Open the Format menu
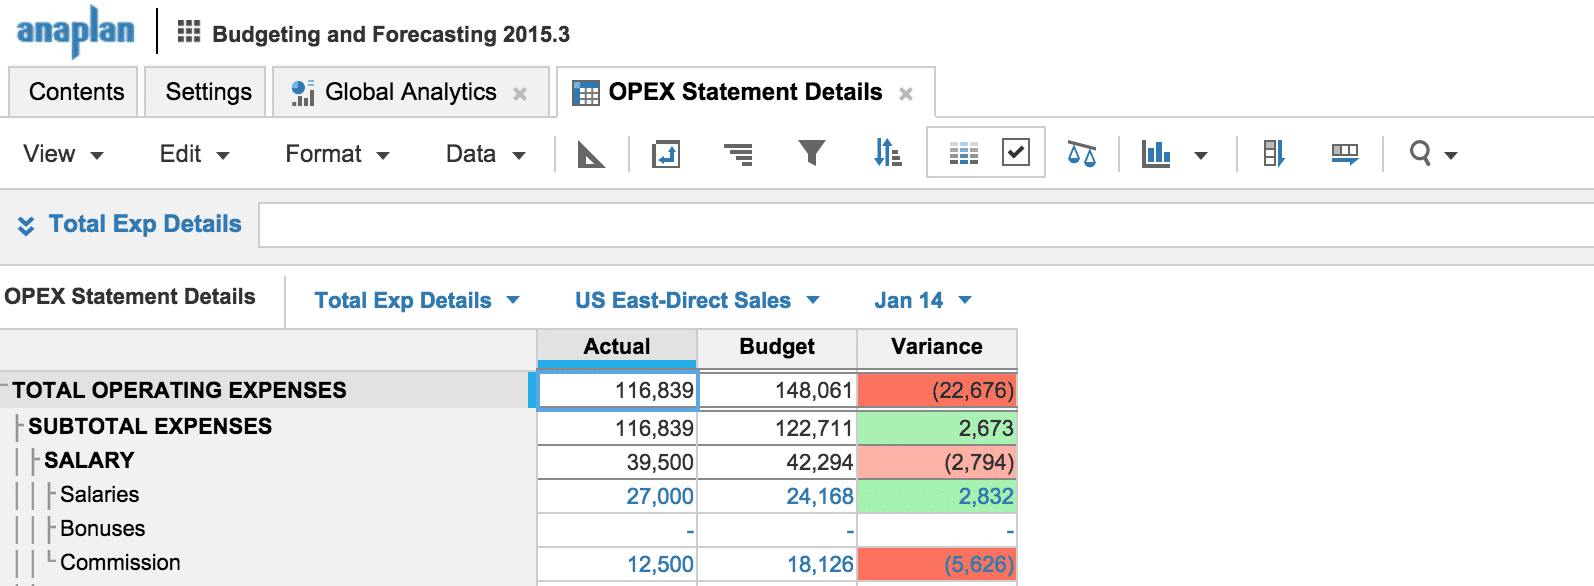 pyautogui.click(x=337, y=154)
